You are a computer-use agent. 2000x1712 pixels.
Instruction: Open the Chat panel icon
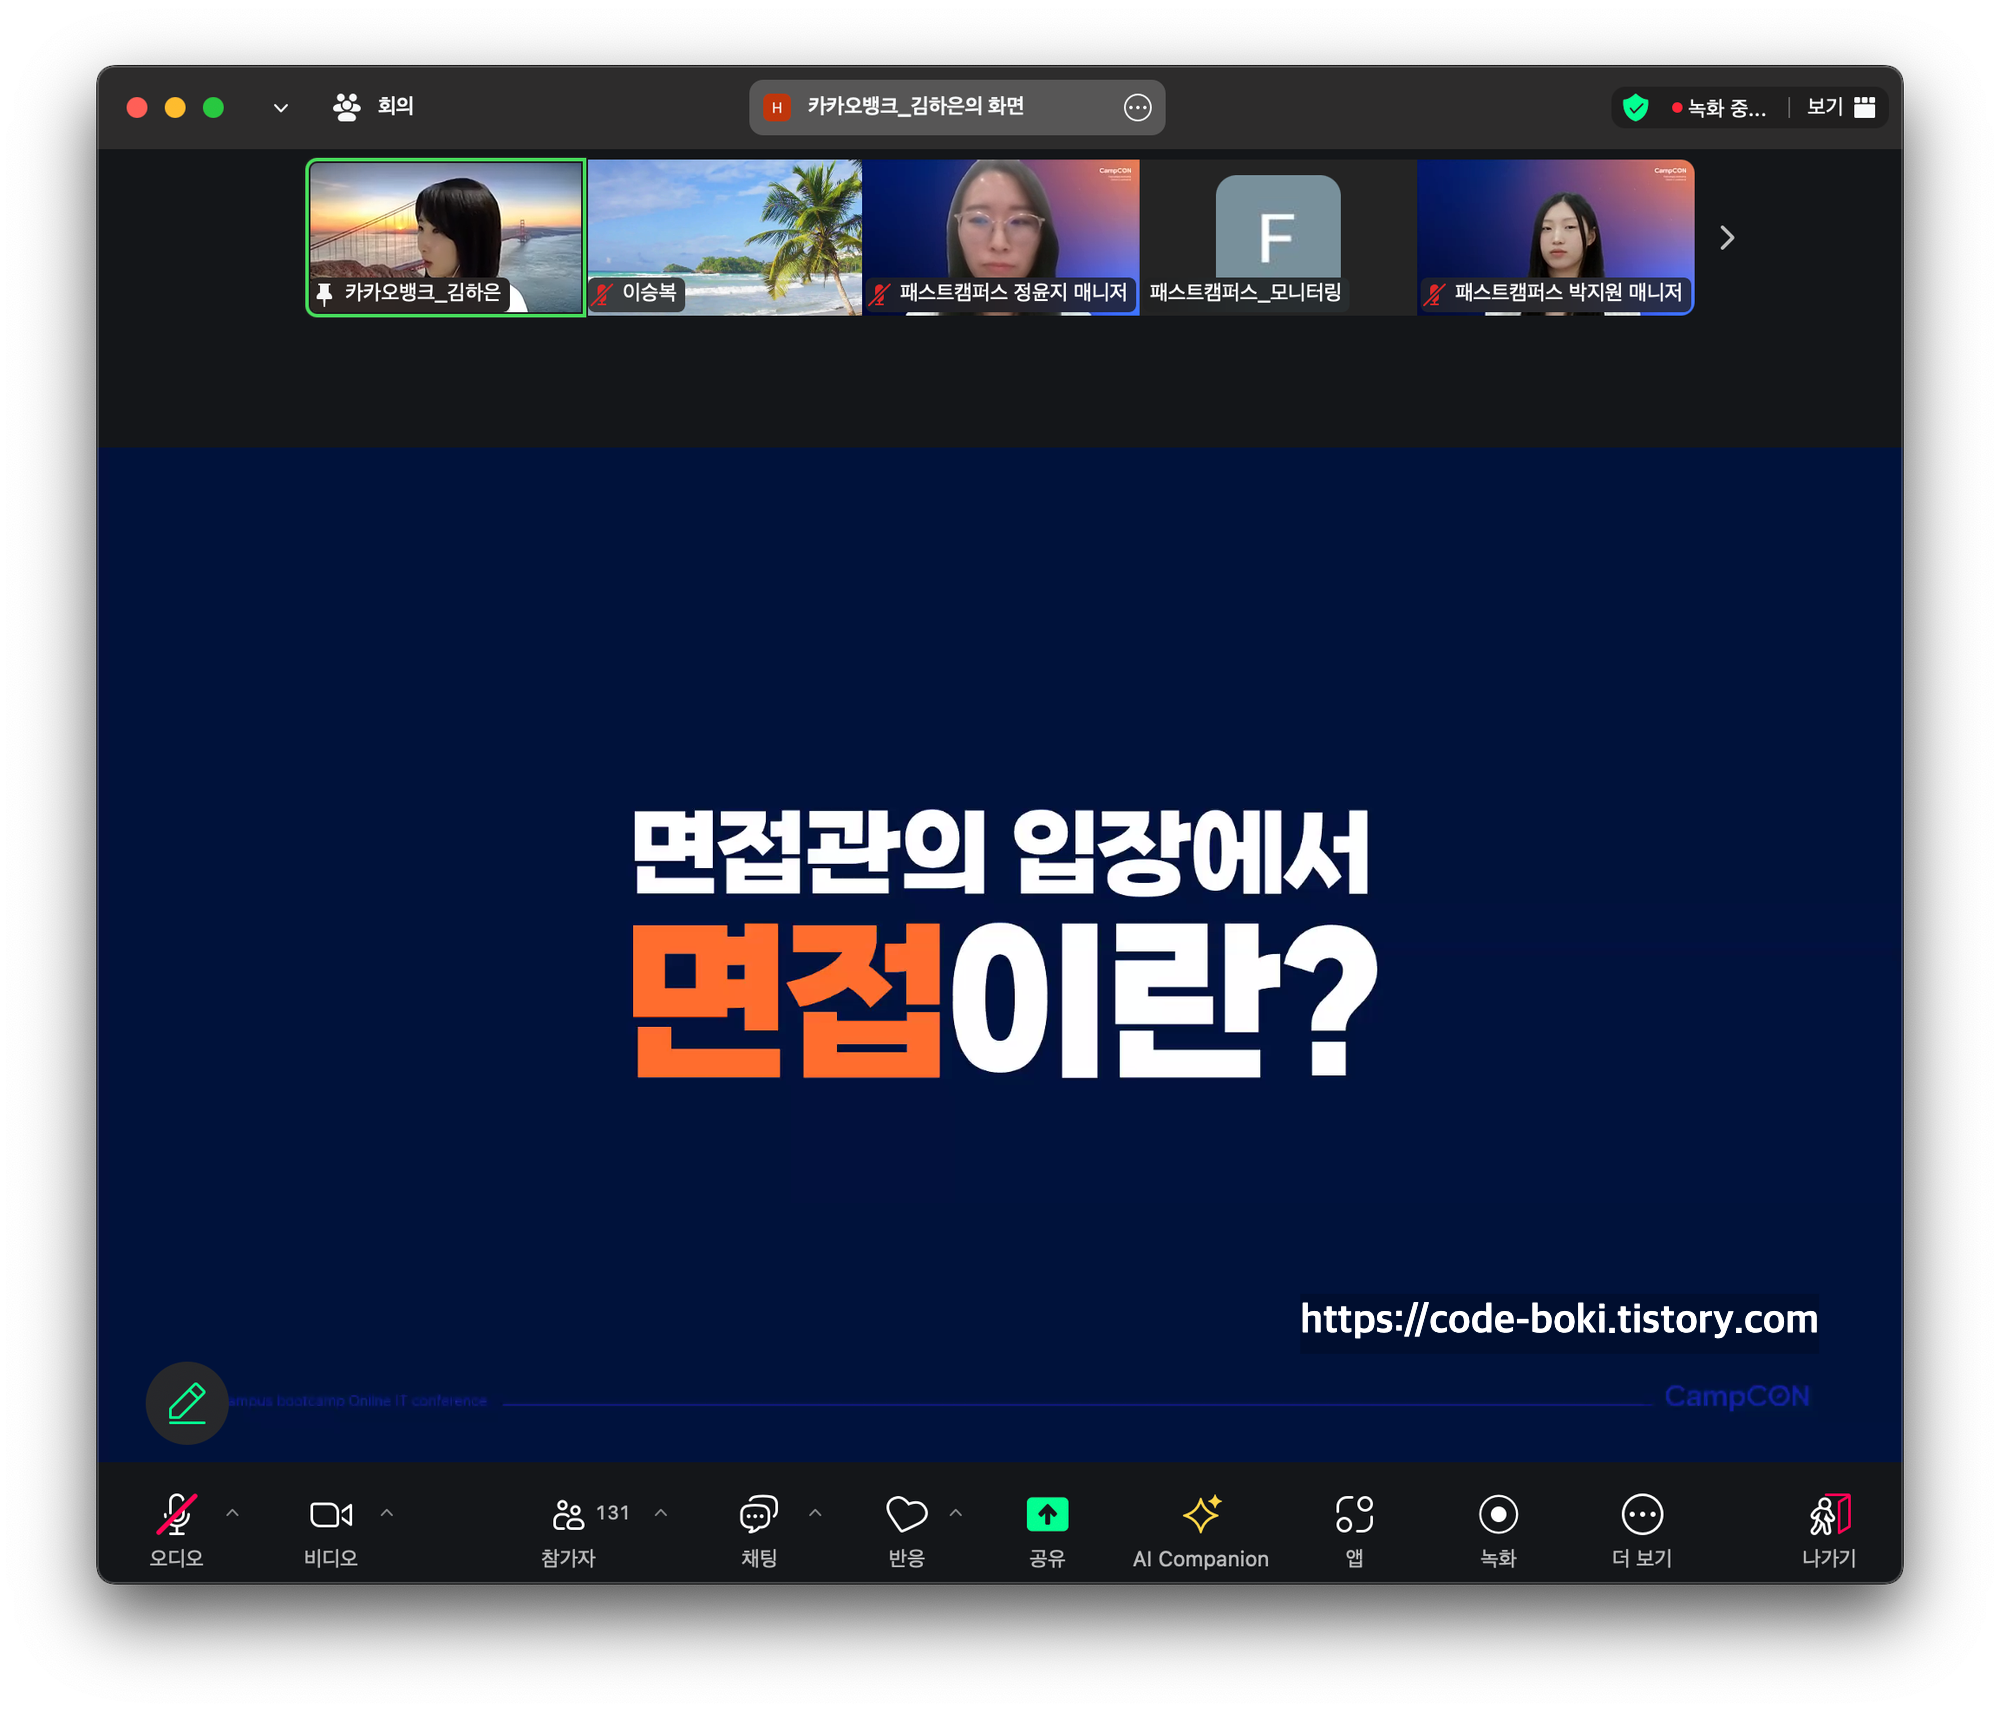point(758,1514)
